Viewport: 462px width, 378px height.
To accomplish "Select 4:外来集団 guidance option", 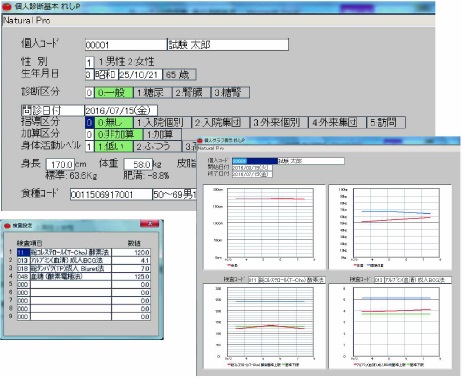I will click(x=337, y=122).
